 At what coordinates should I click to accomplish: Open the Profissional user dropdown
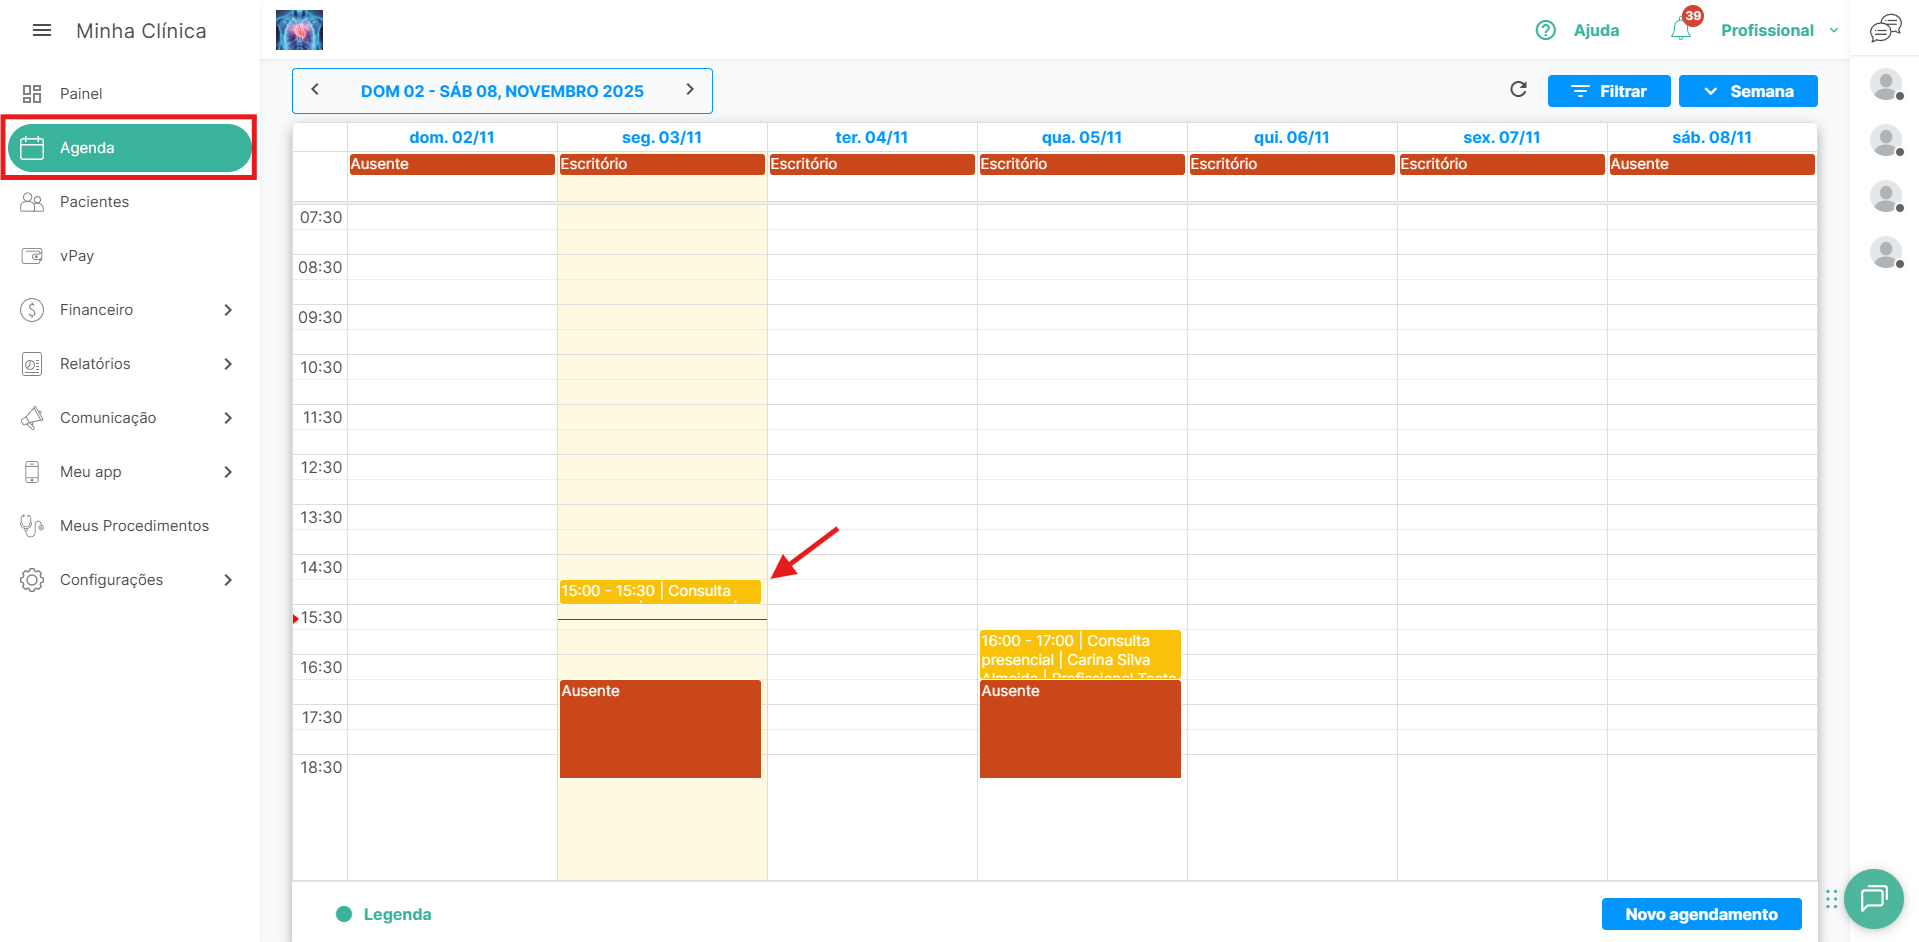(x=1778, y=30)
